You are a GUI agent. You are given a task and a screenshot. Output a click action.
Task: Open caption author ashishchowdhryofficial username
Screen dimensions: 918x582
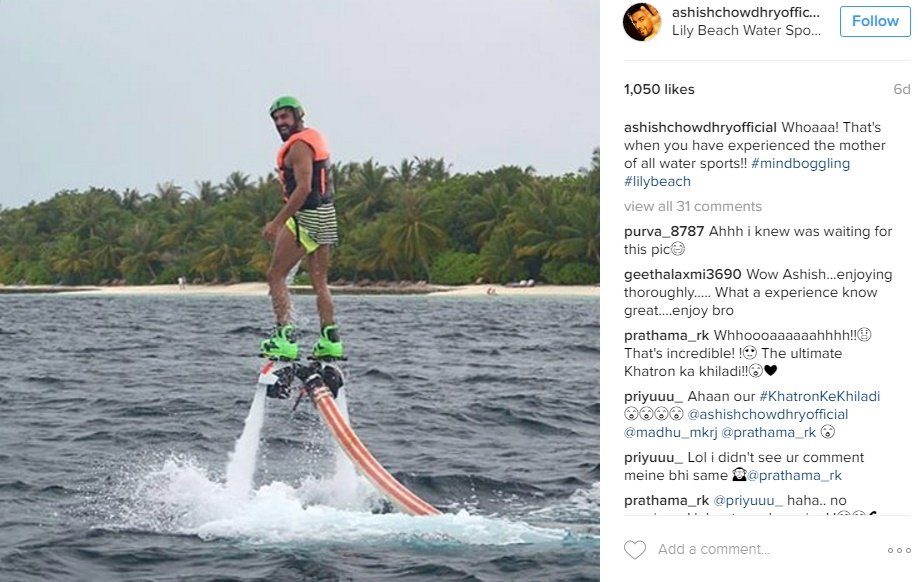point(700,128)
